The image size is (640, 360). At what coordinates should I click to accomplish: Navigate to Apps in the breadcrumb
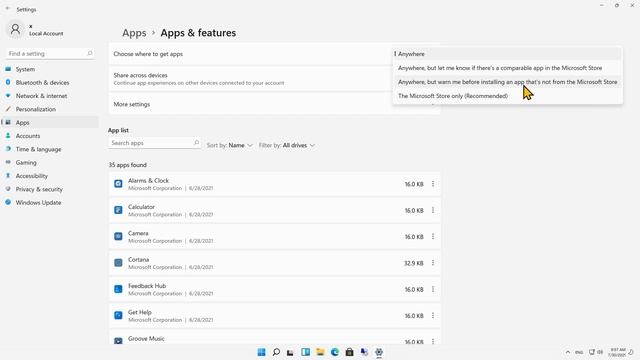pos(134,33)
